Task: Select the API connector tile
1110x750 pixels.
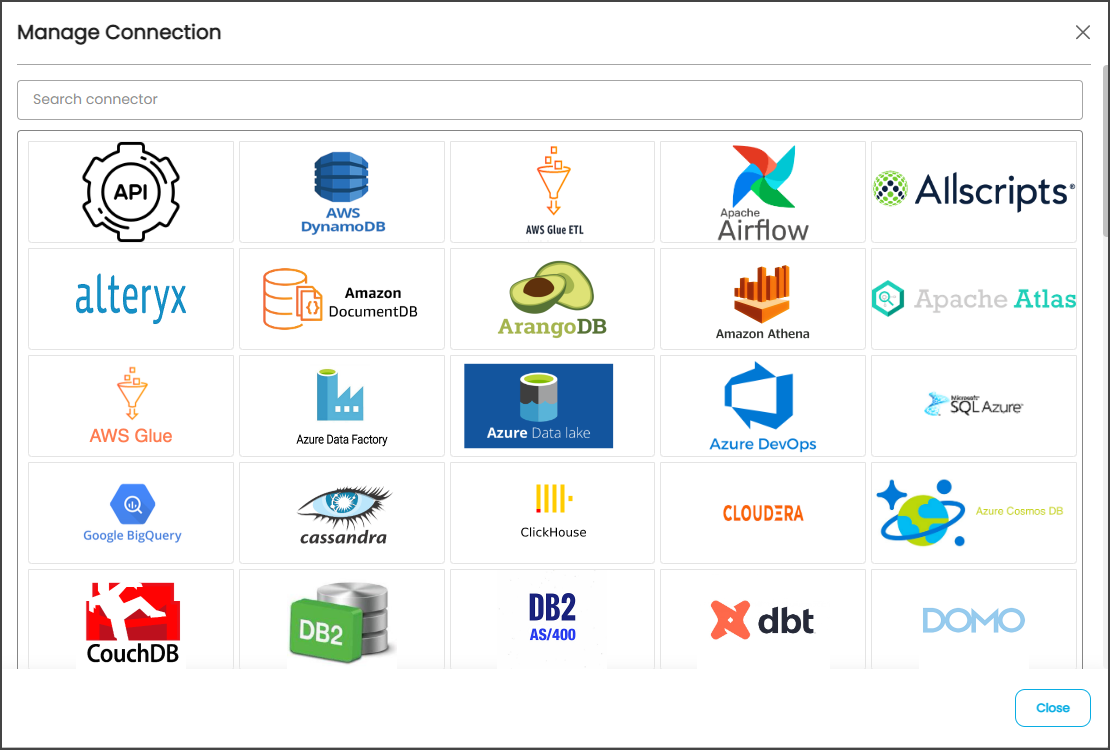Action: 131,192
